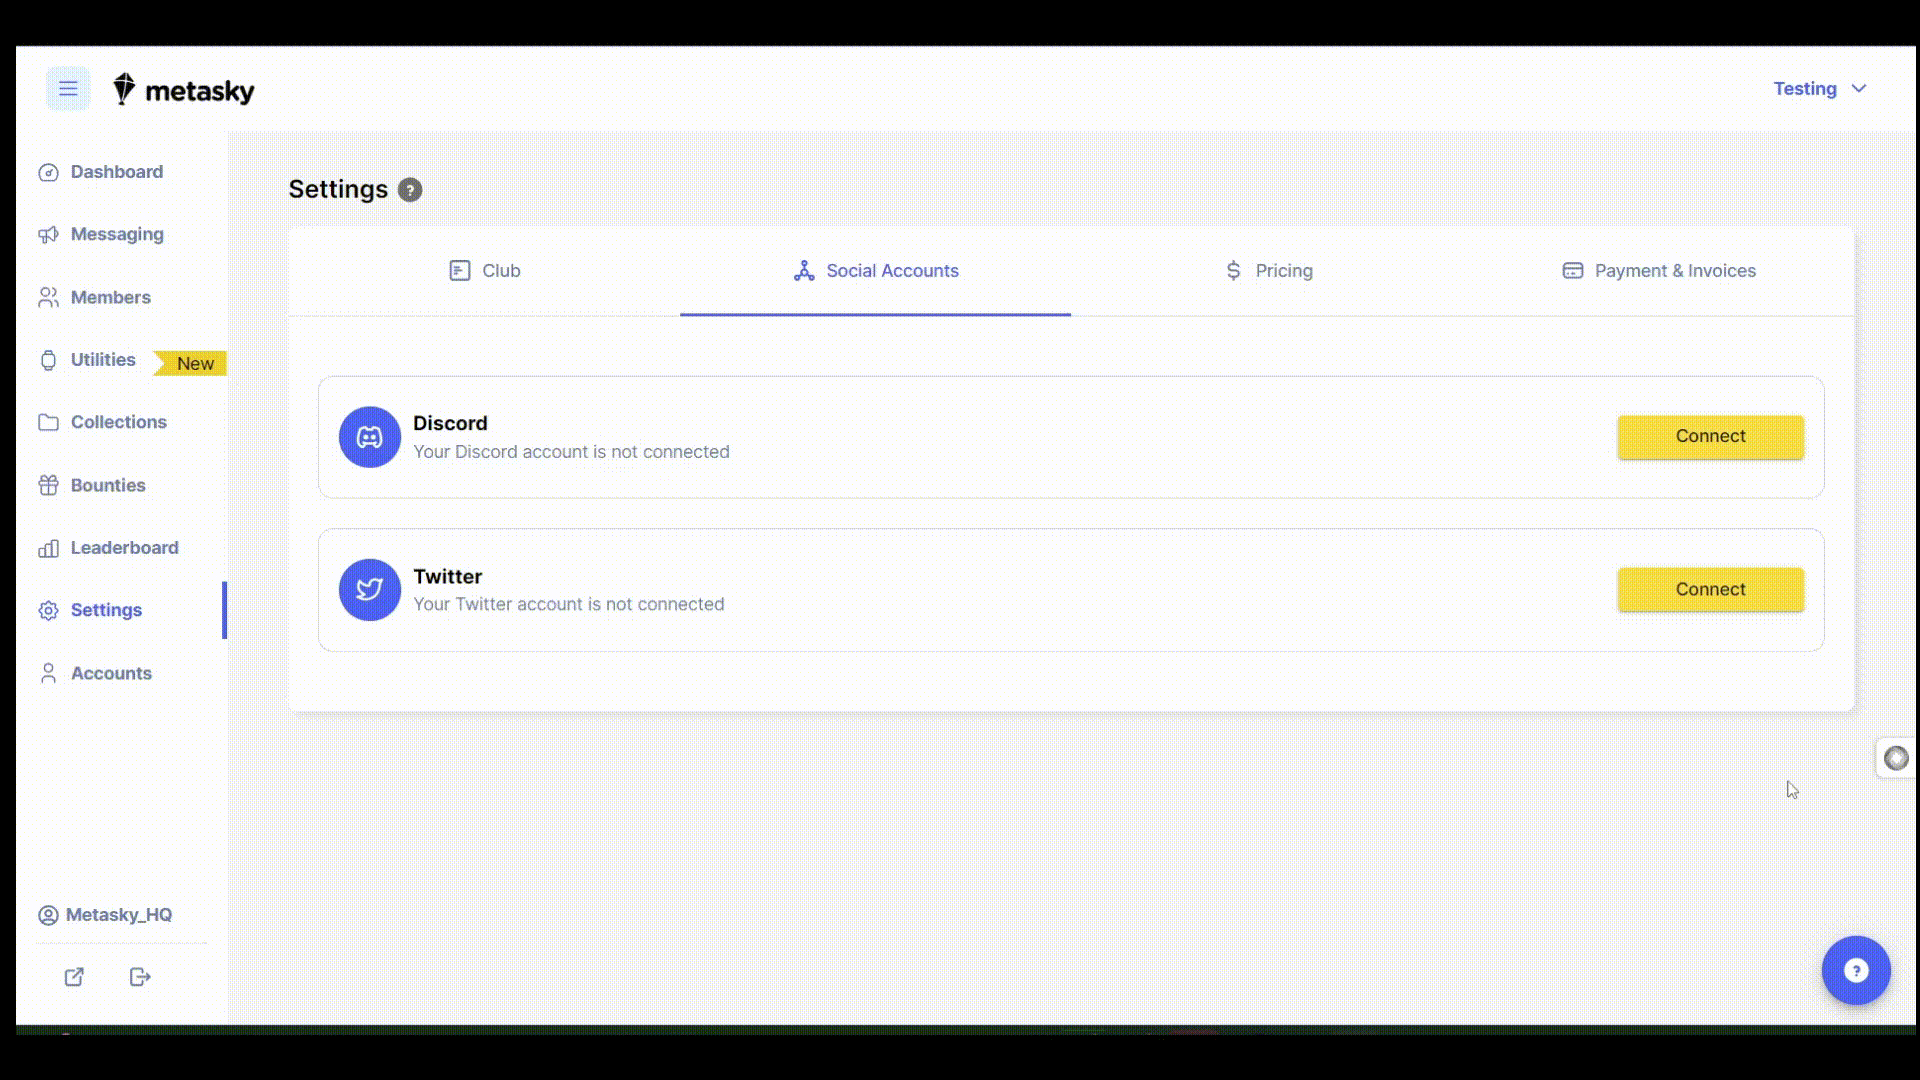Viewport: 1920px width, 1080px height.
Task: Click the Discord logo icon
Action: pos(369,437)
